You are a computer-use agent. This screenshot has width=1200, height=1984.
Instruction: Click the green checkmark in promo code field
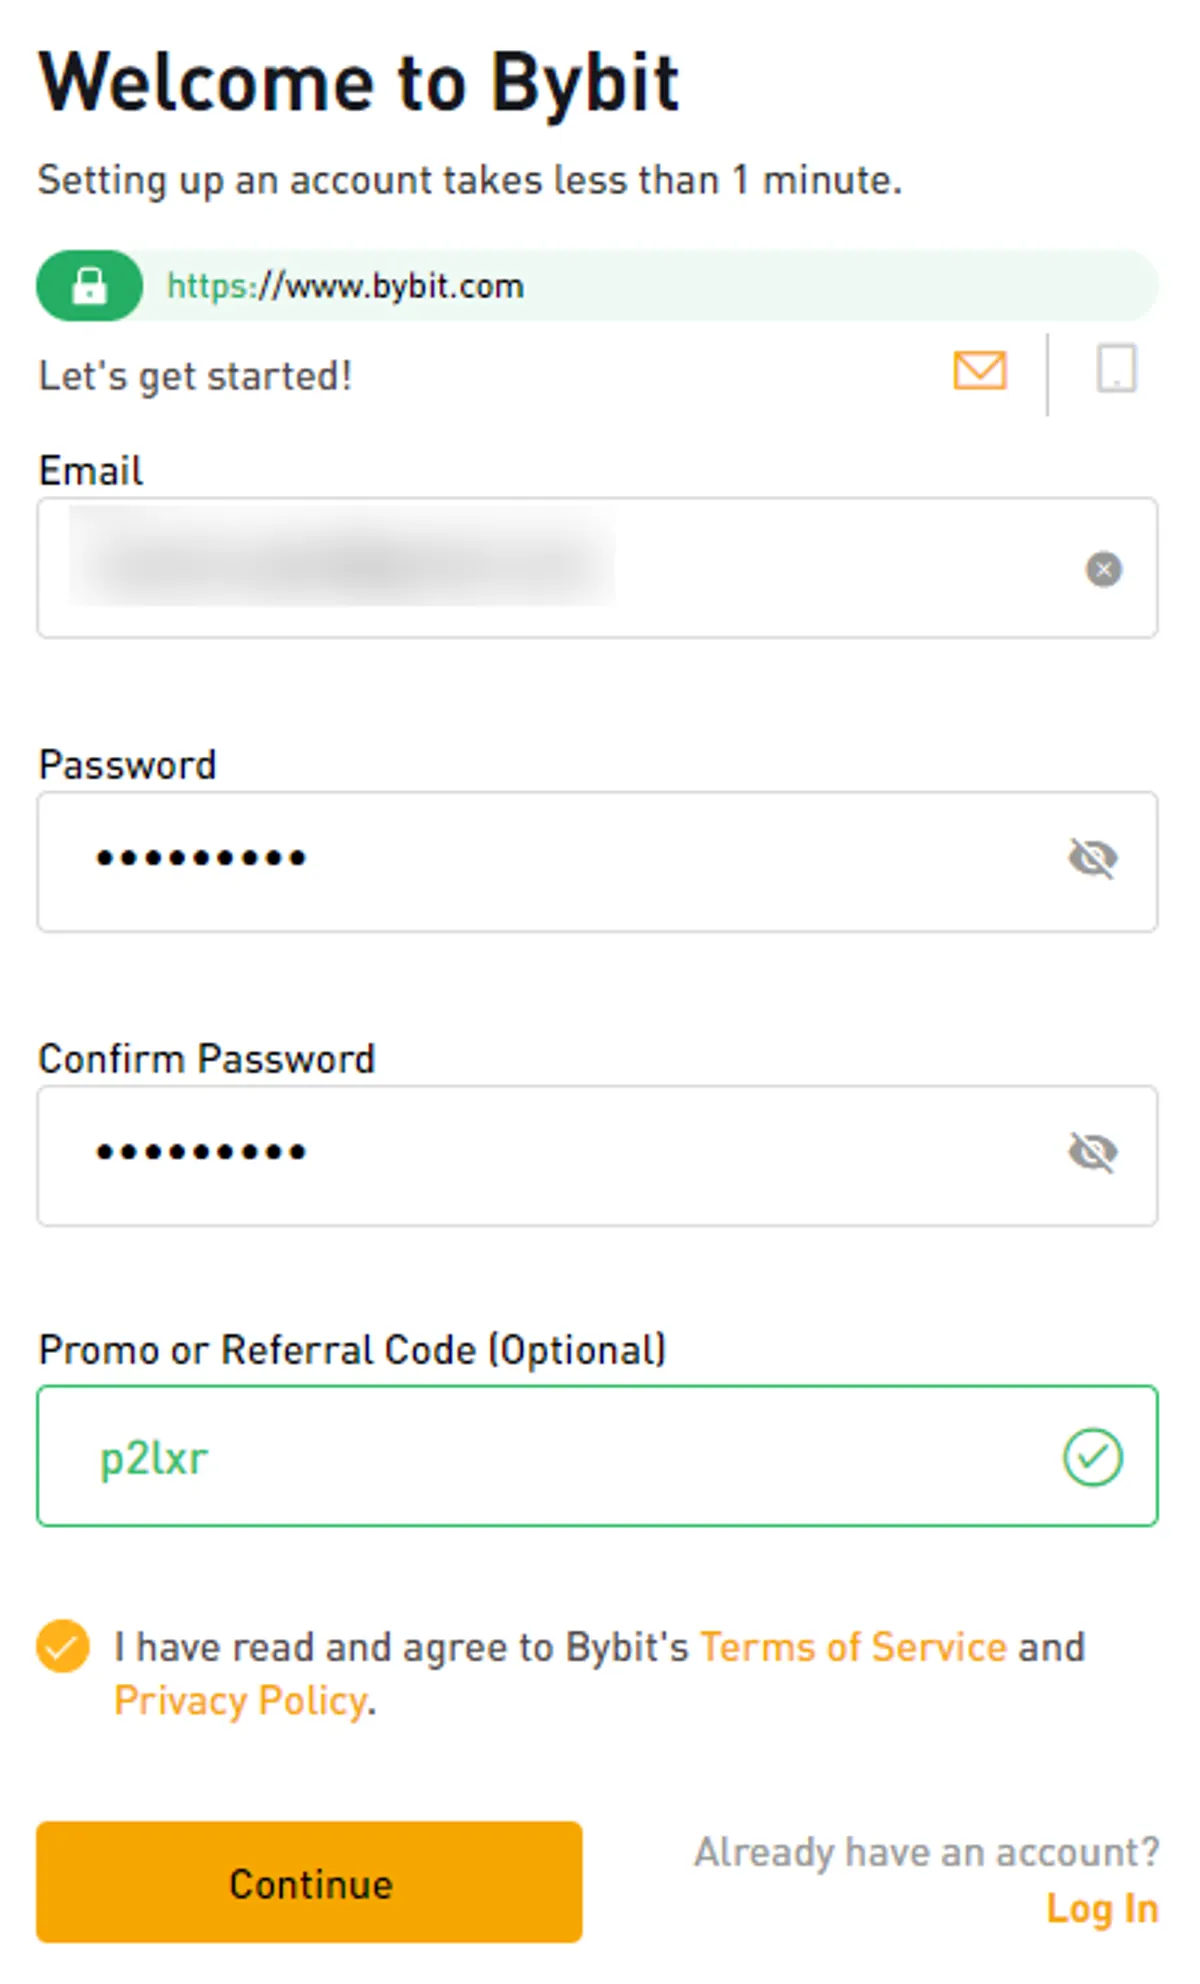[1093, 1457]
